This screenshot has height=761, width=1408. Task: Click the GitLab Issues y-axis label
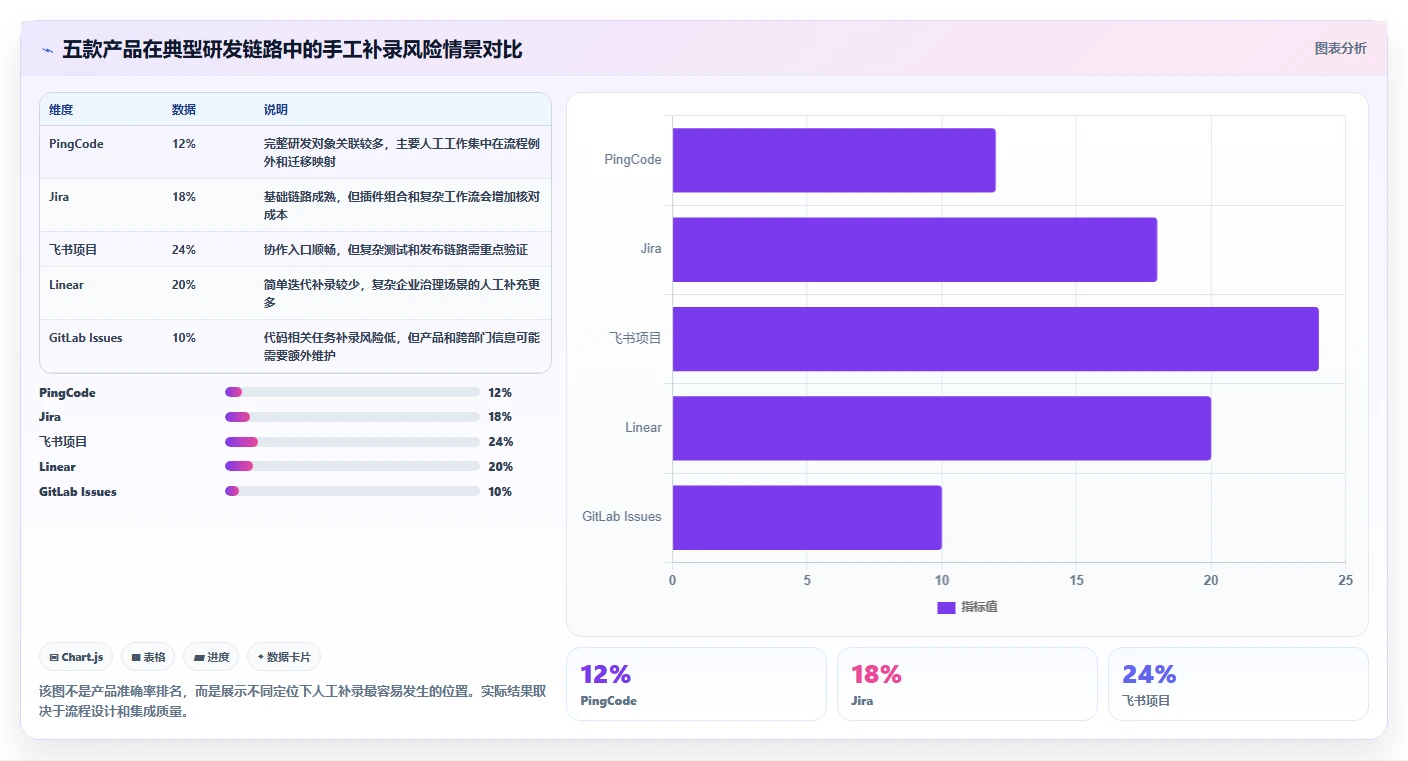(x=622, y=517)
